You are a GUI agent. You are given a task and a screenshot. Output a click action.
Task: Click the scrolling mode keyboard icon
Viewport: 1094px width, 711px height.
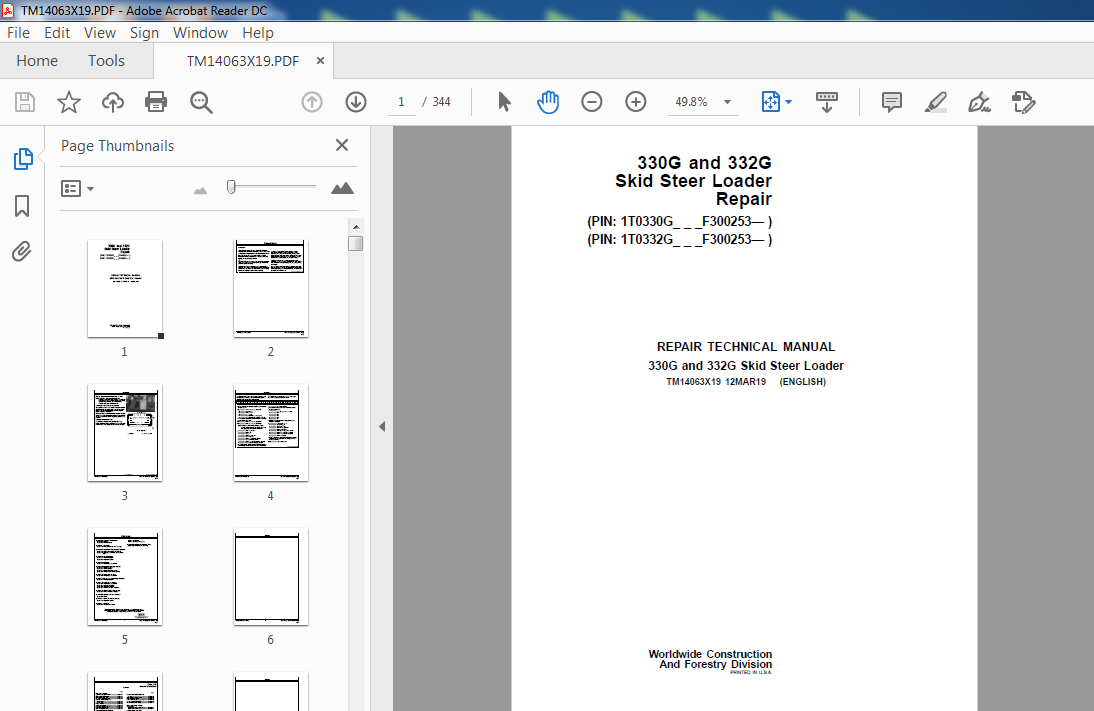tap(827, 102)
